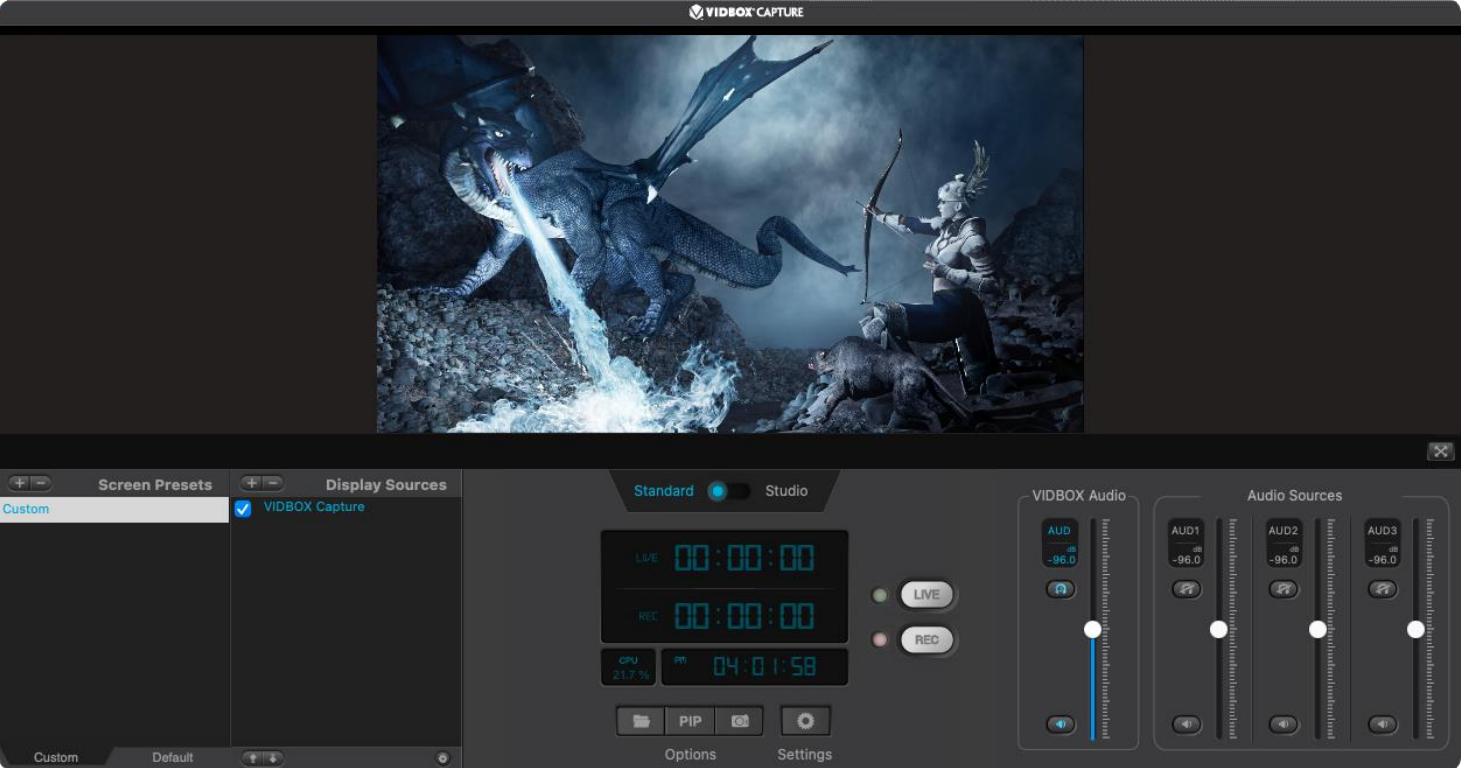Toggle headphone monitor for AUD3

(1382, 589)
